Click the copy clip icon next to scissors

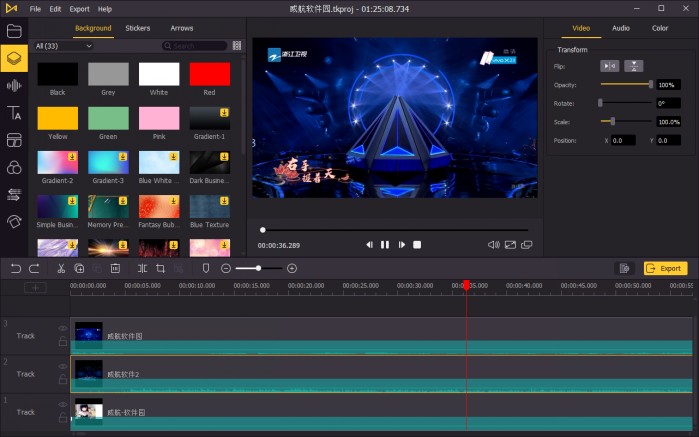coord(79,268)
